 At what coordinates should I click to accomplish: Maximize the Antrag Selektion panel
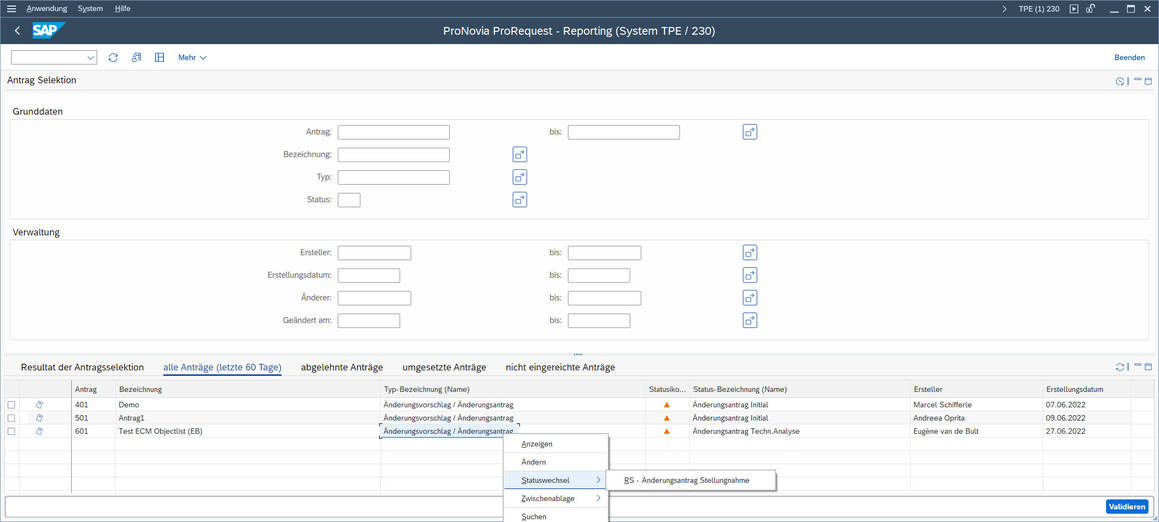(1149, 81)
